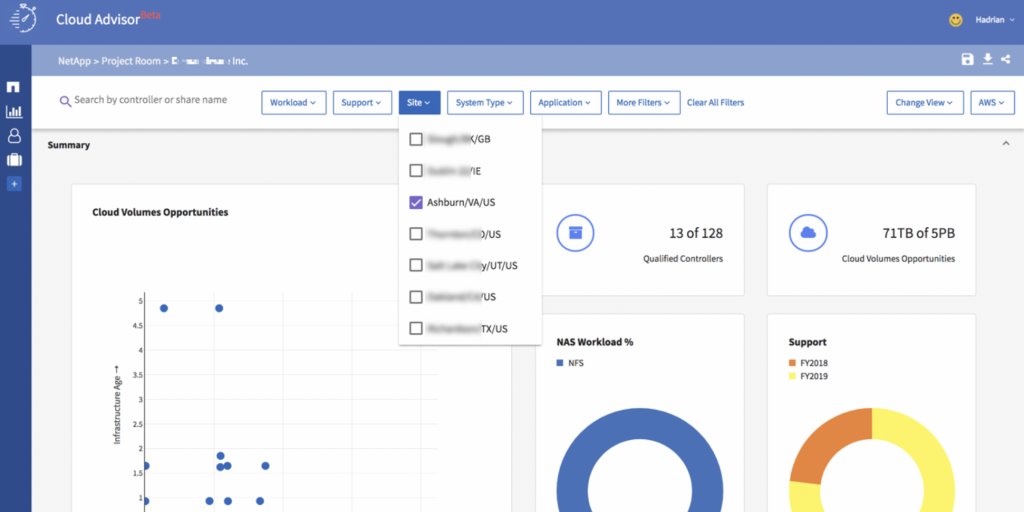Viewport: 1024px width, 512px height.
Task: Click the plus icon in the sidebar
Action: coord(14,184)
